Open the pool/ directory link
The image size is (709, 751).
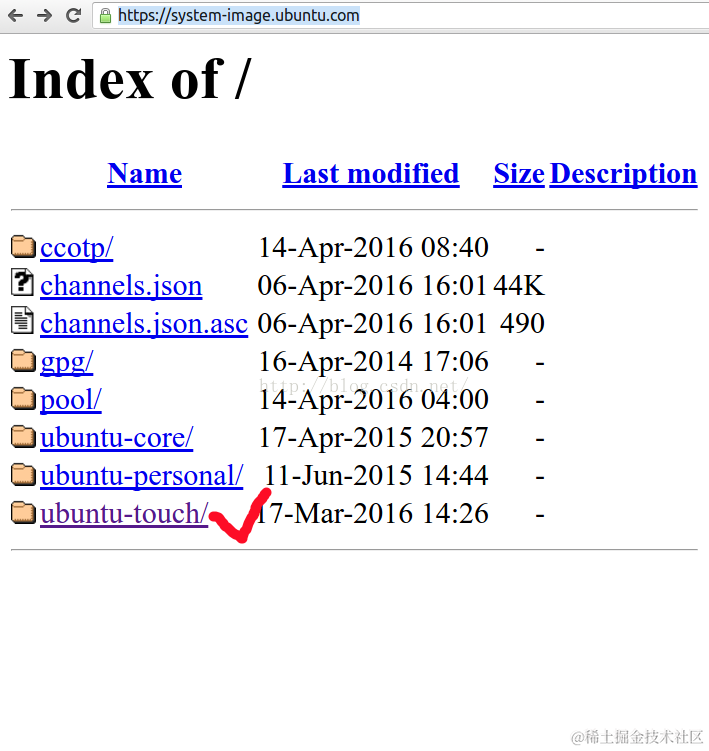click(71, 400)
